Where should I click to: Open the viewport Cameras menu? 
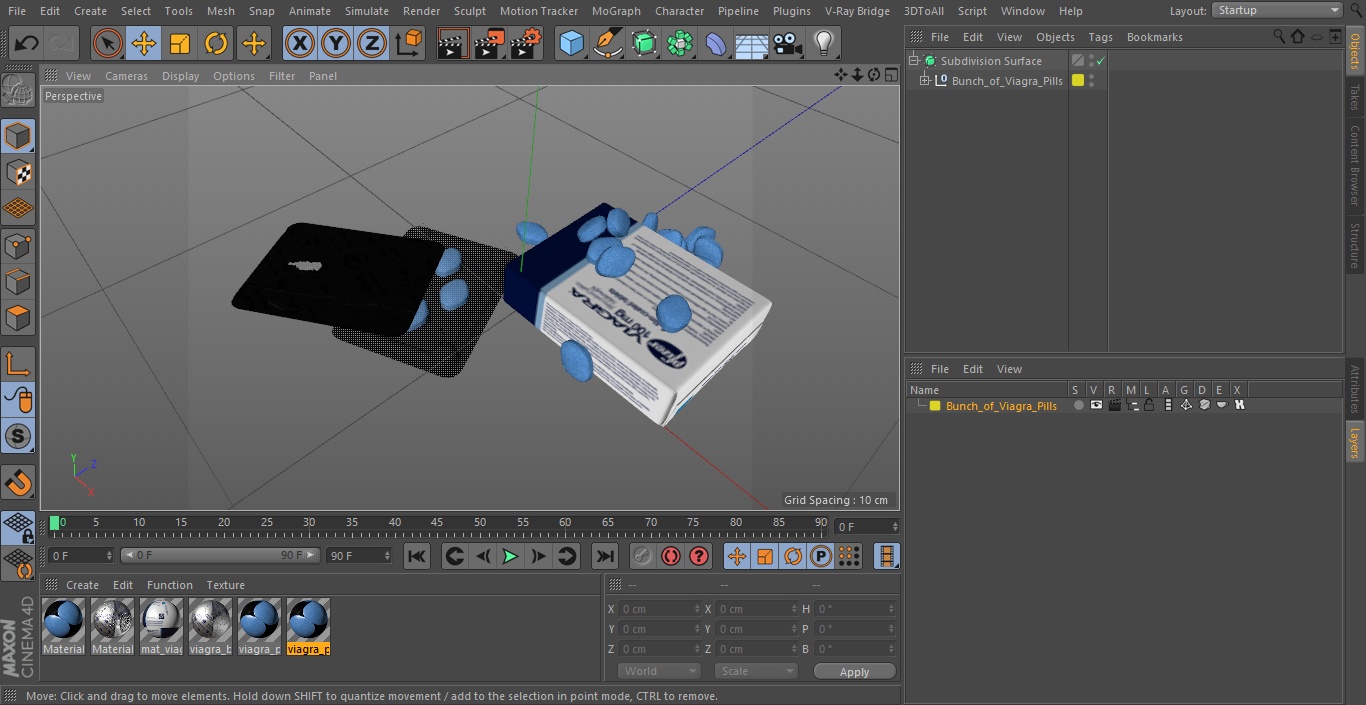click(x=126, y=76)
